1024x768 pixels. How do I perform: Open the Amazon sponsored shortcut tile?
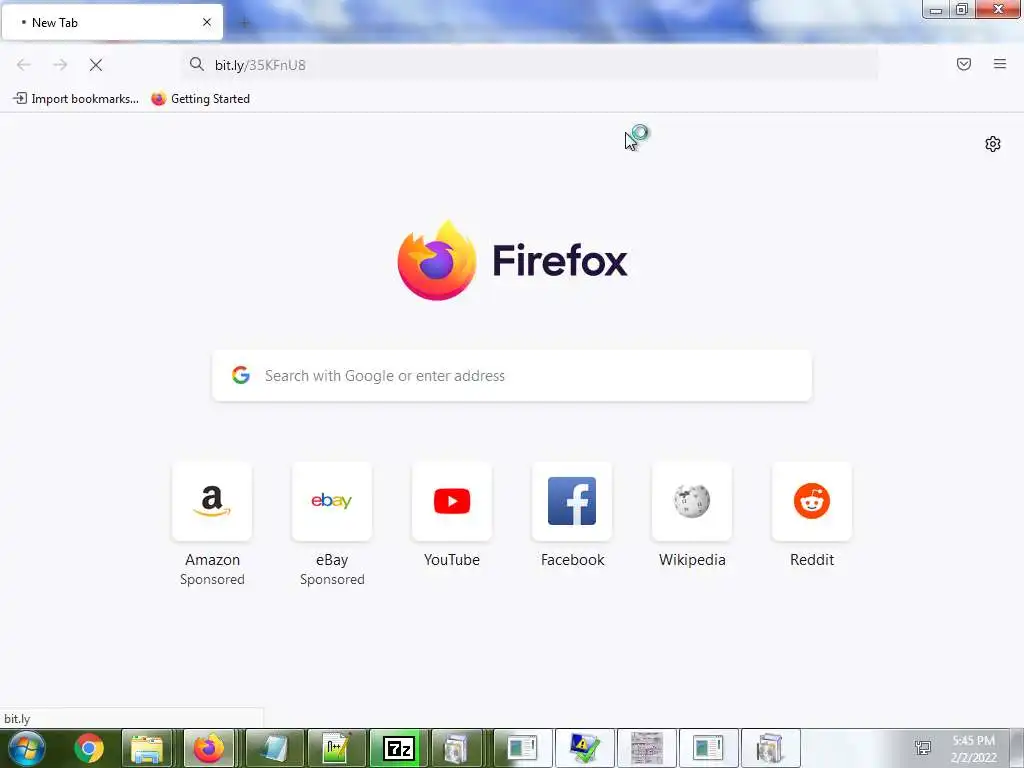[x=212, y=502]
